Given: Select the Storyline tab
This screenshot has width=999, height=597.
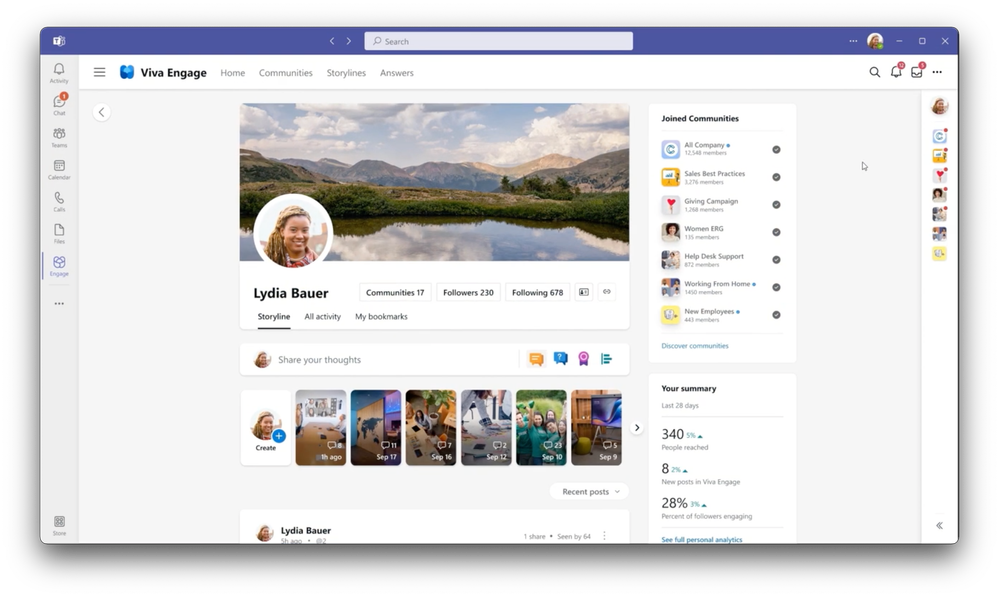Looking at the screenshot, I should [x=273, y=317].
